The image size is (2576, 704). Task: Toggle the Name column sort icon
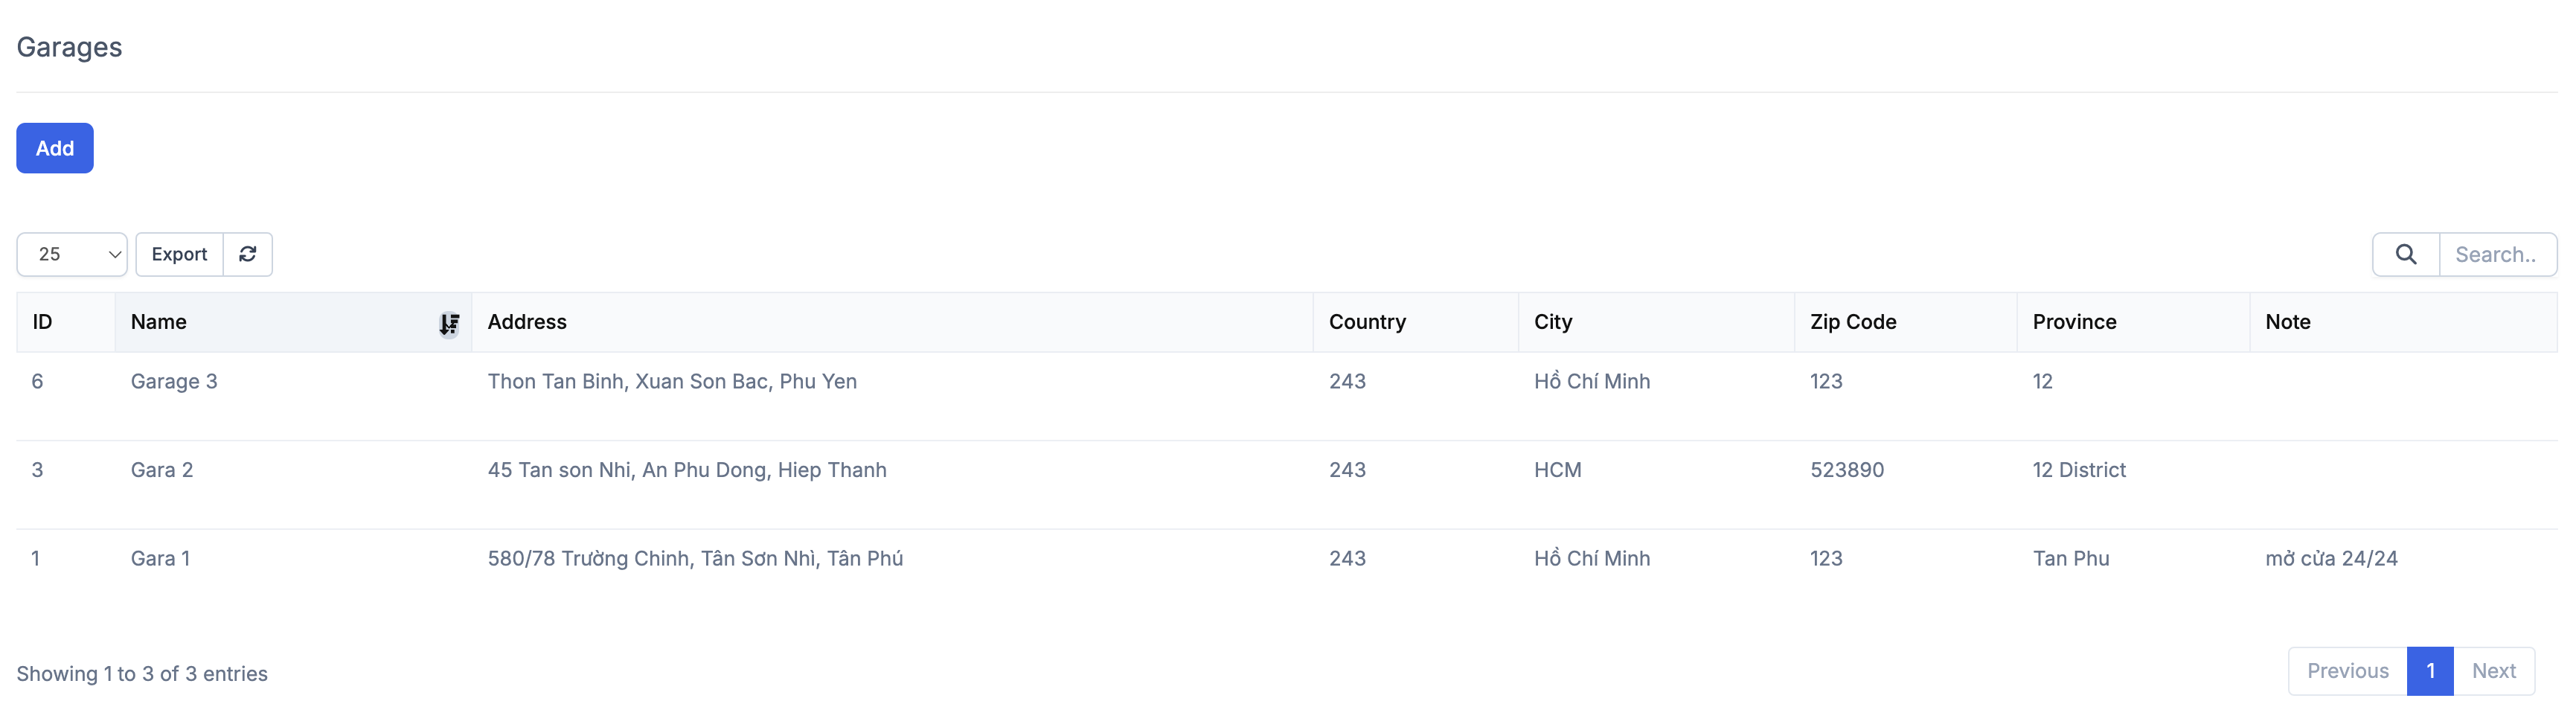(x=449, y=323)
